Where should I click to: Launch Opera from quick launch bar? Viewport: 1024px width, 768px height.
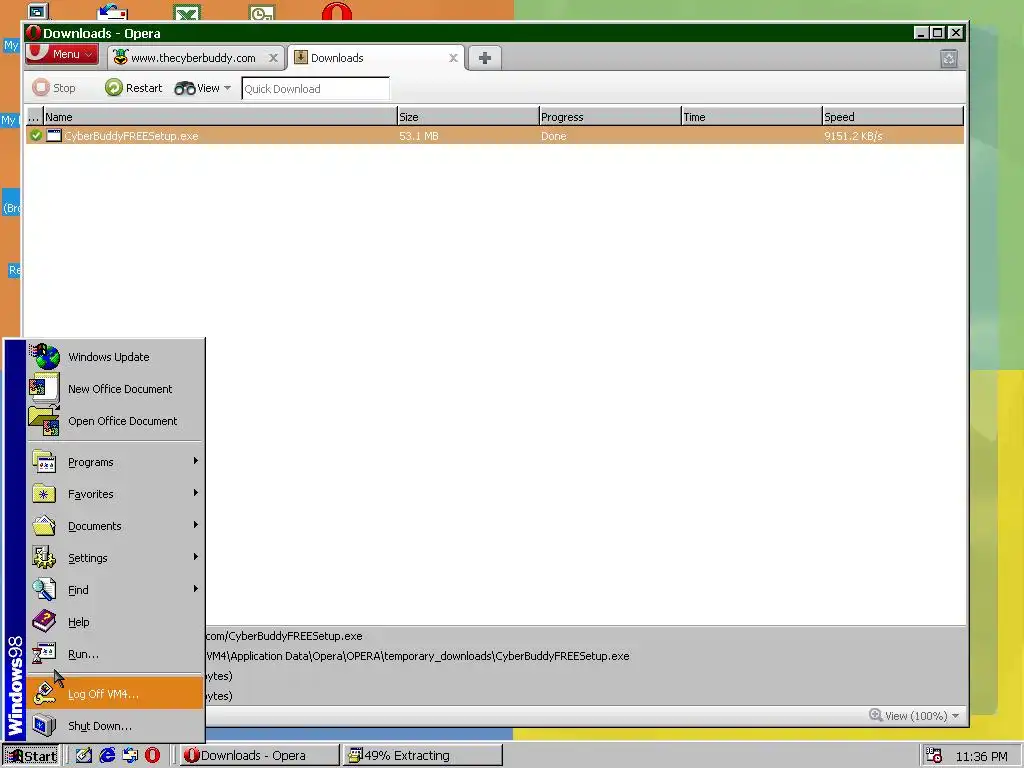(x=153, y=756)
